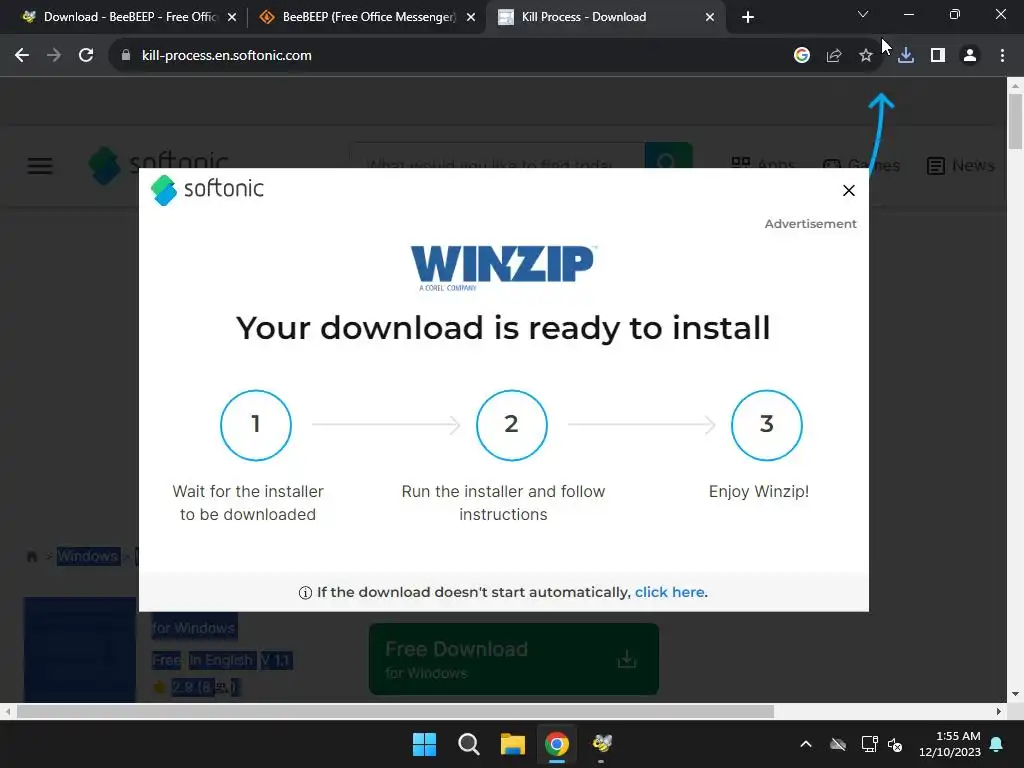
Task: Open the Softonic hamburger menu
Action: pyautogui.click(x=40, y=165)
